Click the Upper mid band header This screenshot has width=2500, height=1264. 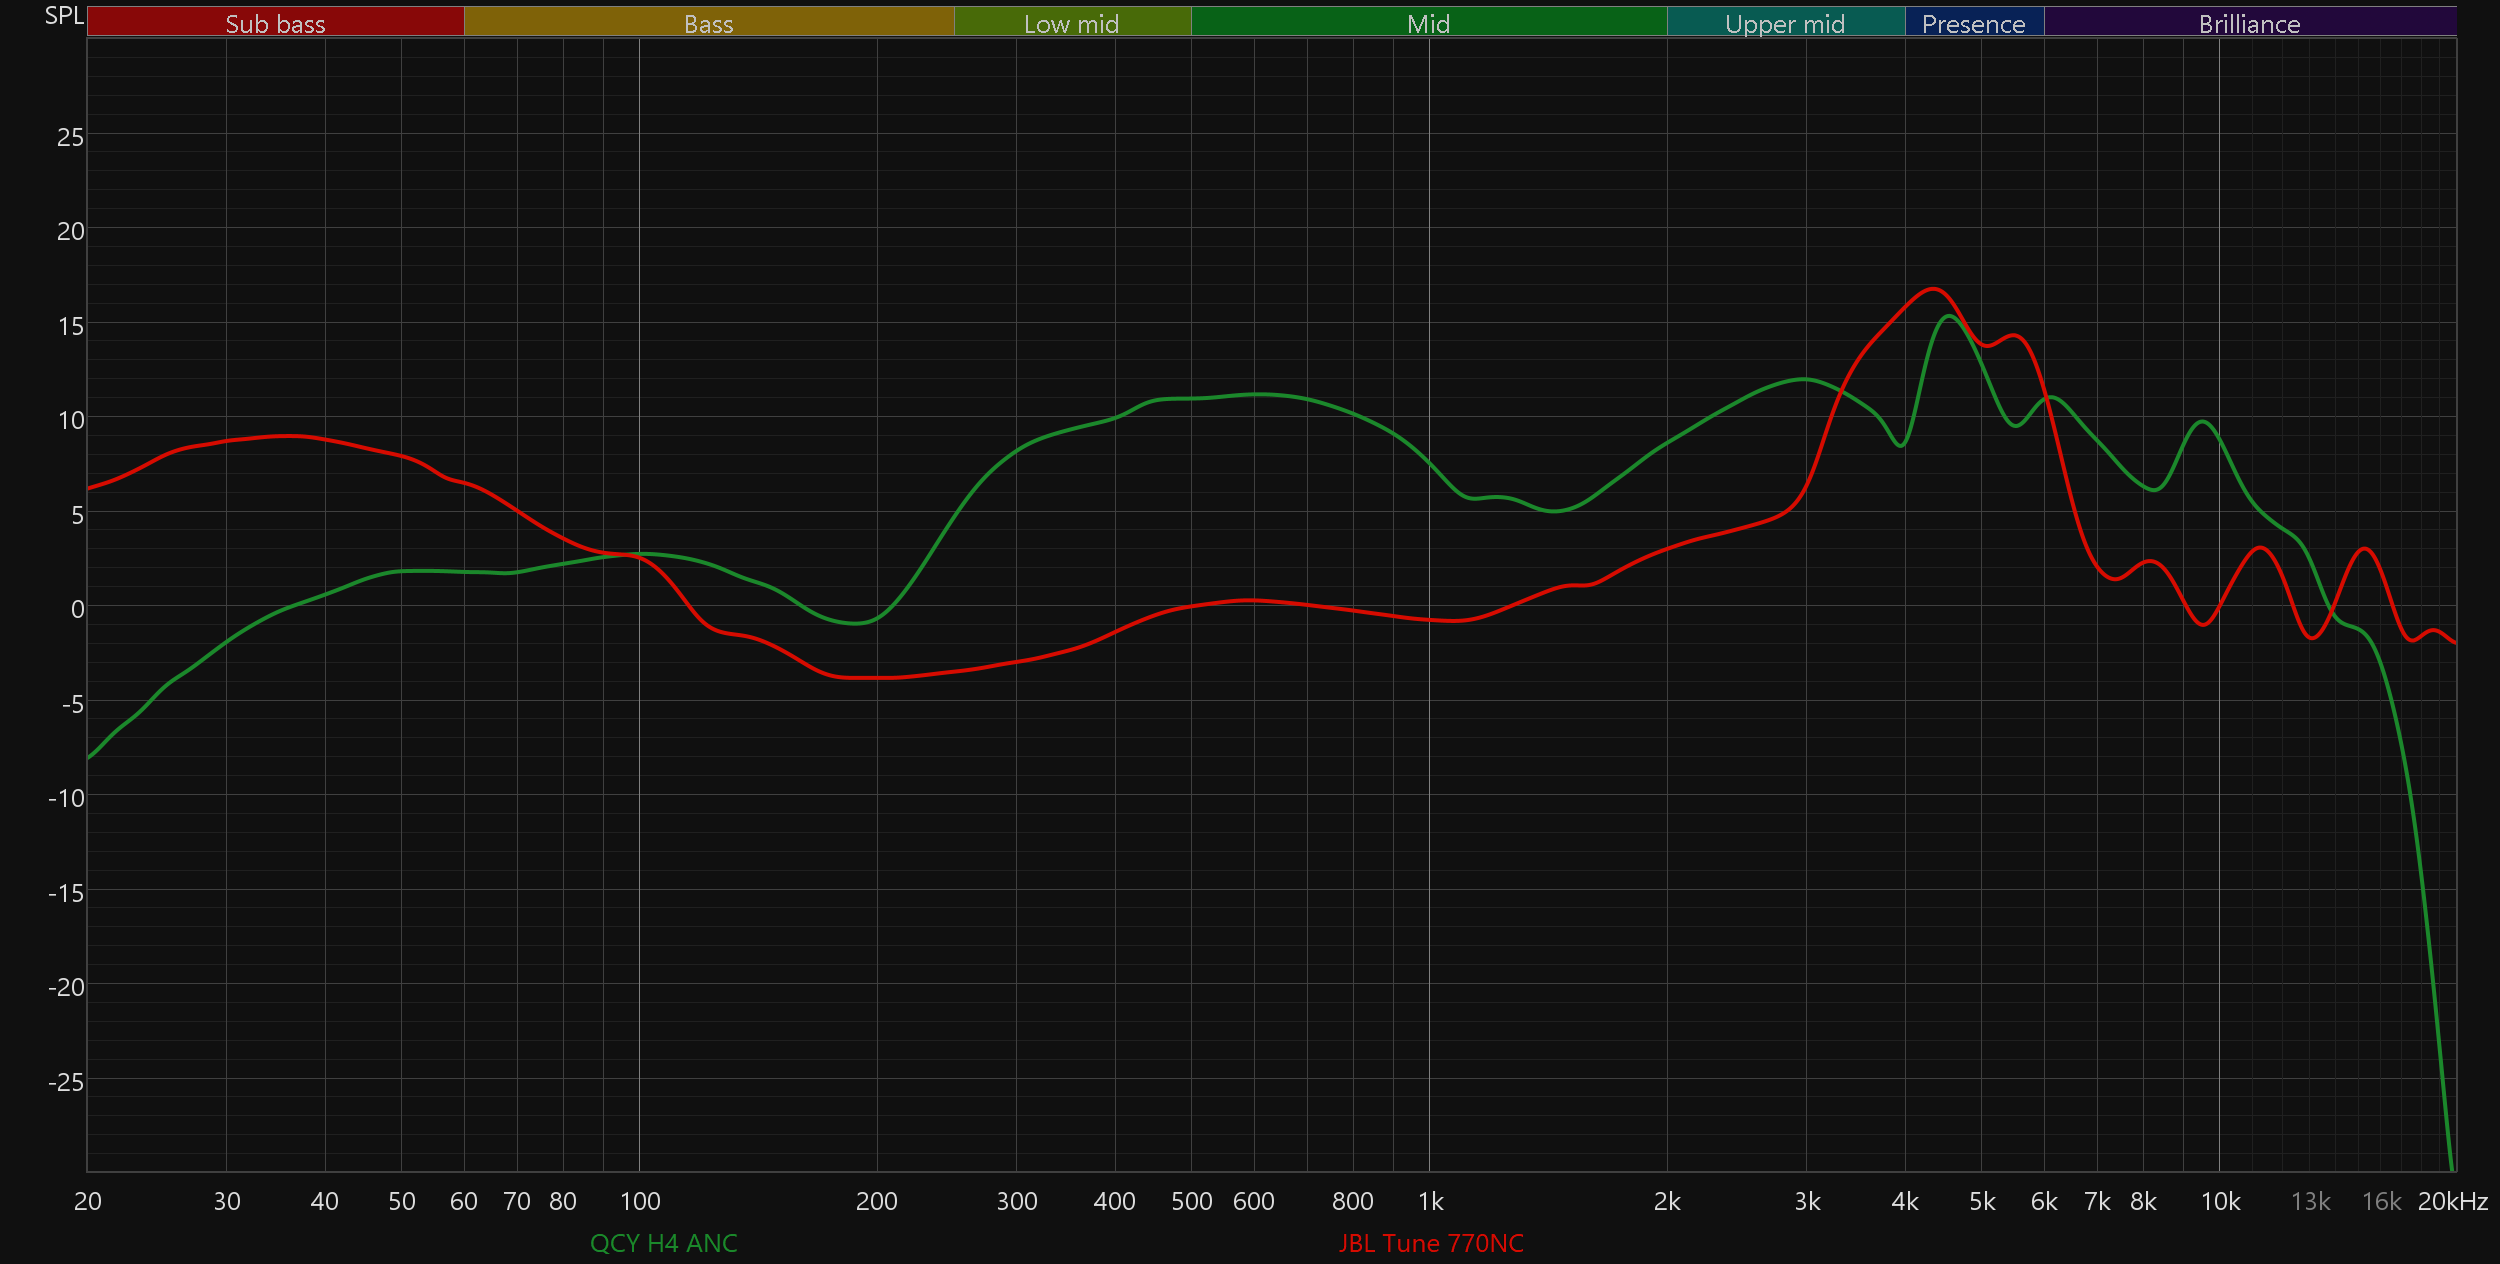tap(1785, 23)
